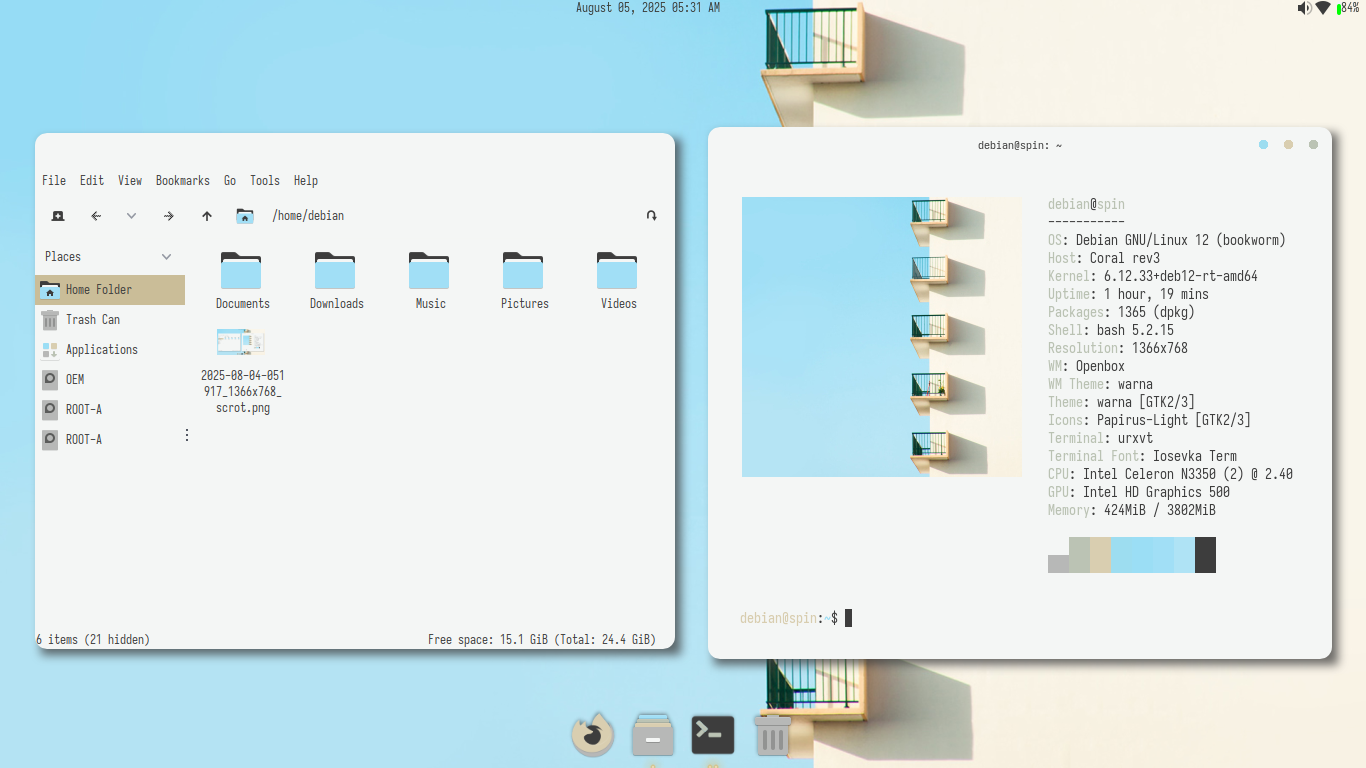This screenshot has width=1366, height=768.
Task: Click the home folder icon beside the path bar
Action: (x=245, y=216)
